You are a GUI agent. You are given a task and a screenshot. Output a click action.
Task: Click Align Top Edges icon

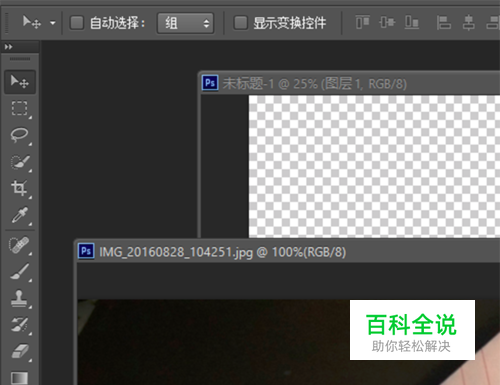pos(362,22)
